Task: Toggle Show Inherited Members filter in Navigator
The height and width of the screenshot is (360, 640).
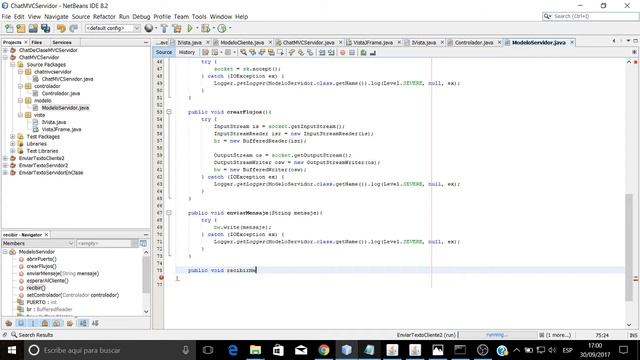Action: pos(9,323)
